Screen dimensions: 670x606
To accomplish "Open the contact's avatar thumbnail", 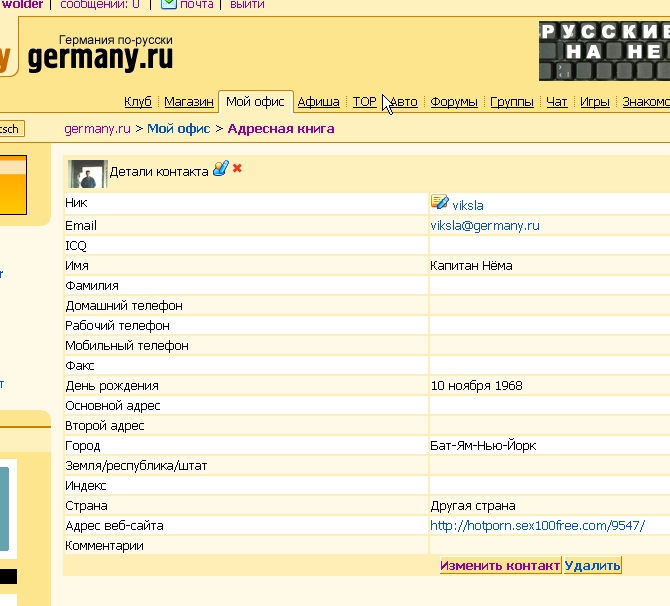I will 88,174.
